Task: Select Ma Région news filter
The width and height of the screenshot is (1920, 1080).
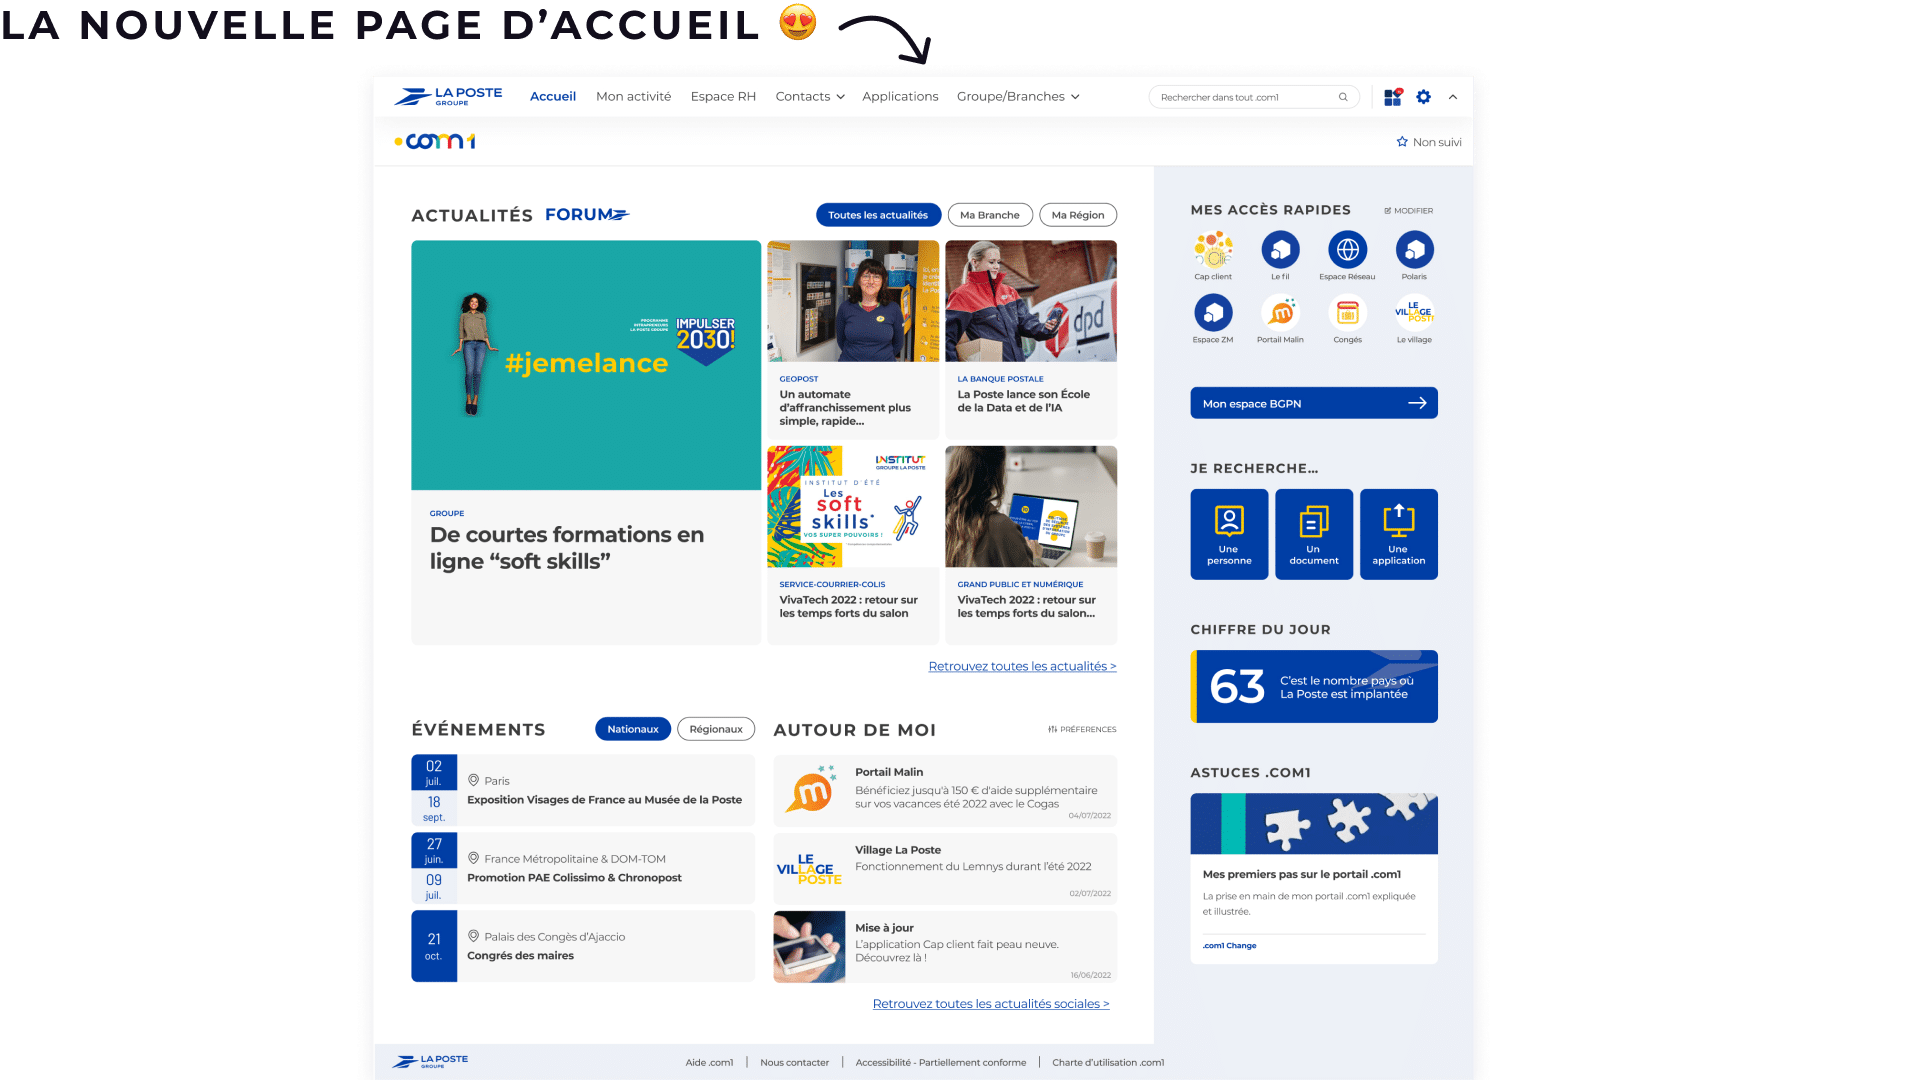Action: click(1078, 215)
